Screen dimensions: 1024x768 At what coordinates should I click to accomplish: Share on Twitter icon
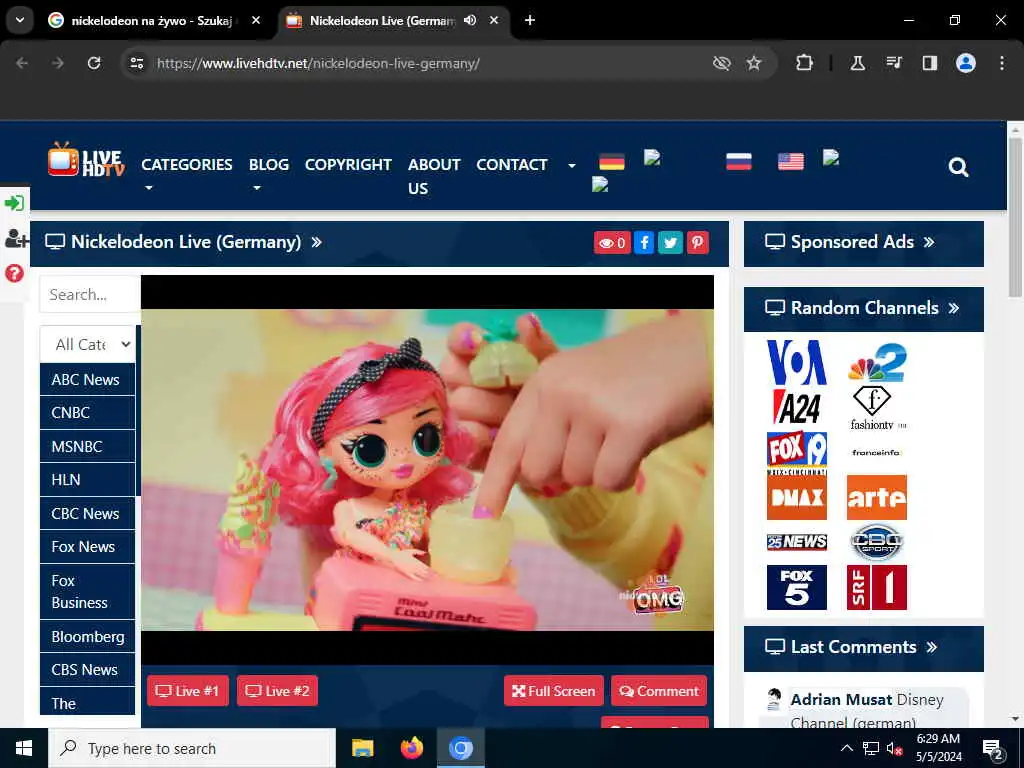pyautogui.click(x=670, y=243)
